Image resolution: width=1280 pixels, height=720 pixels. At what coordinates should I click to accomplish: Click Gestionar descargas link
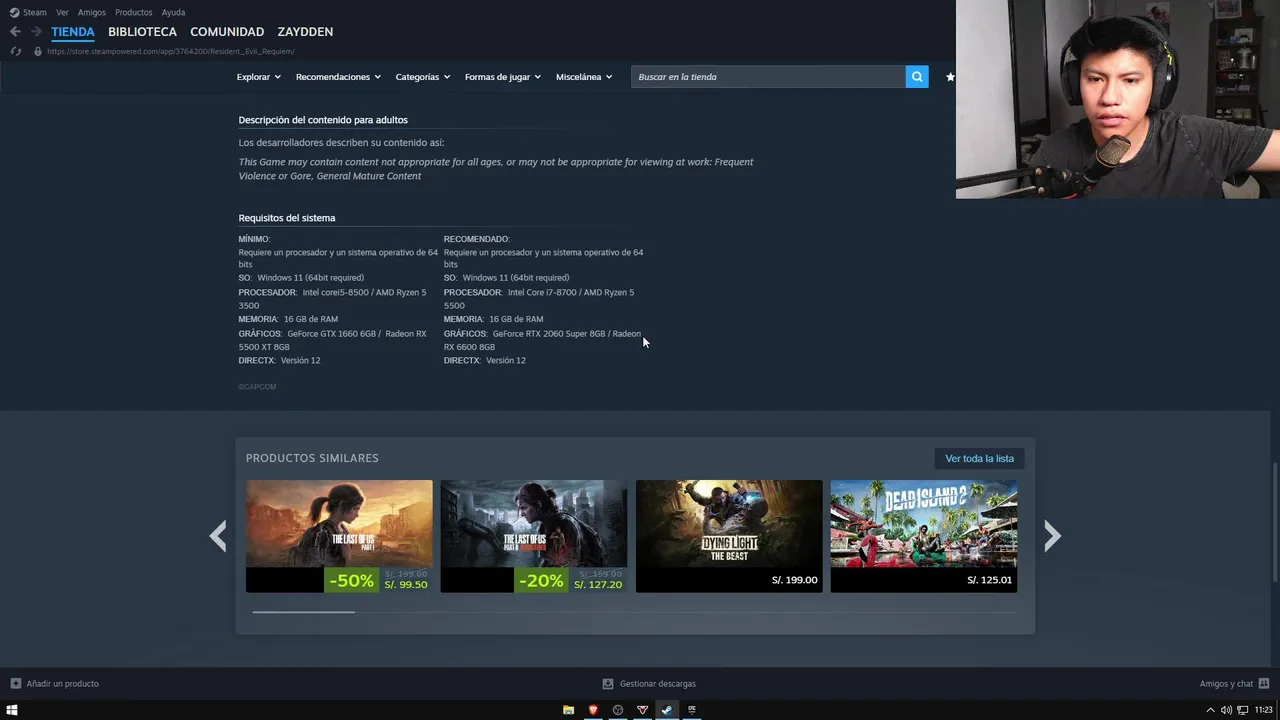658,684
